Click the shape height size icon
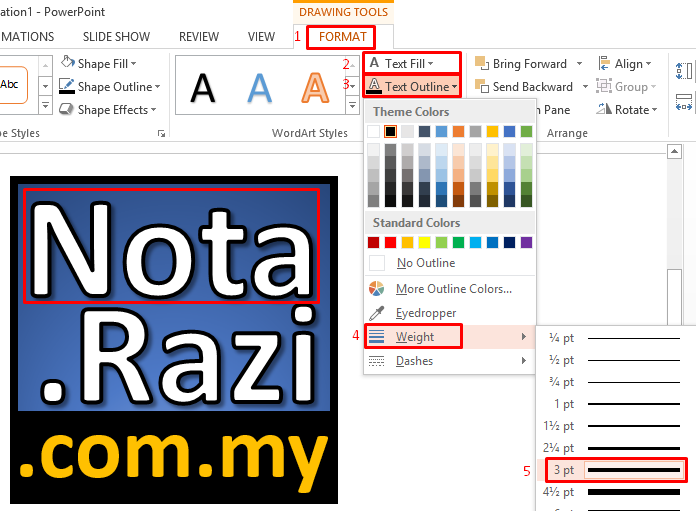 pos(684,71)
